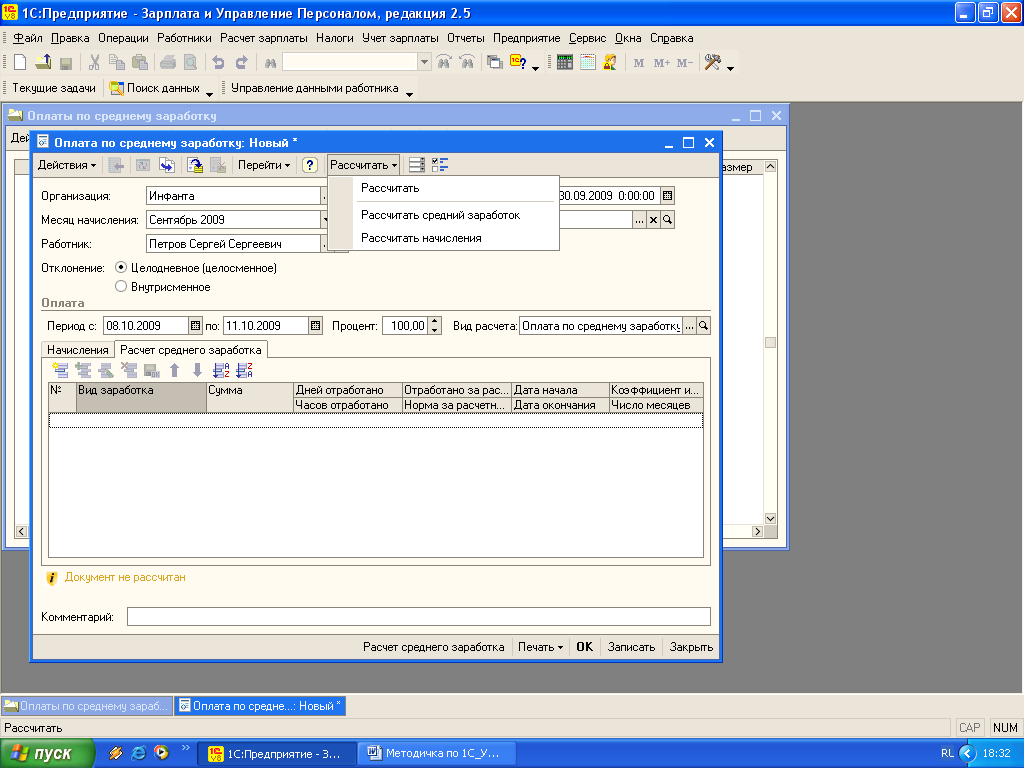Click the Cut scissors icon
1024x768 pixels.
94,62
